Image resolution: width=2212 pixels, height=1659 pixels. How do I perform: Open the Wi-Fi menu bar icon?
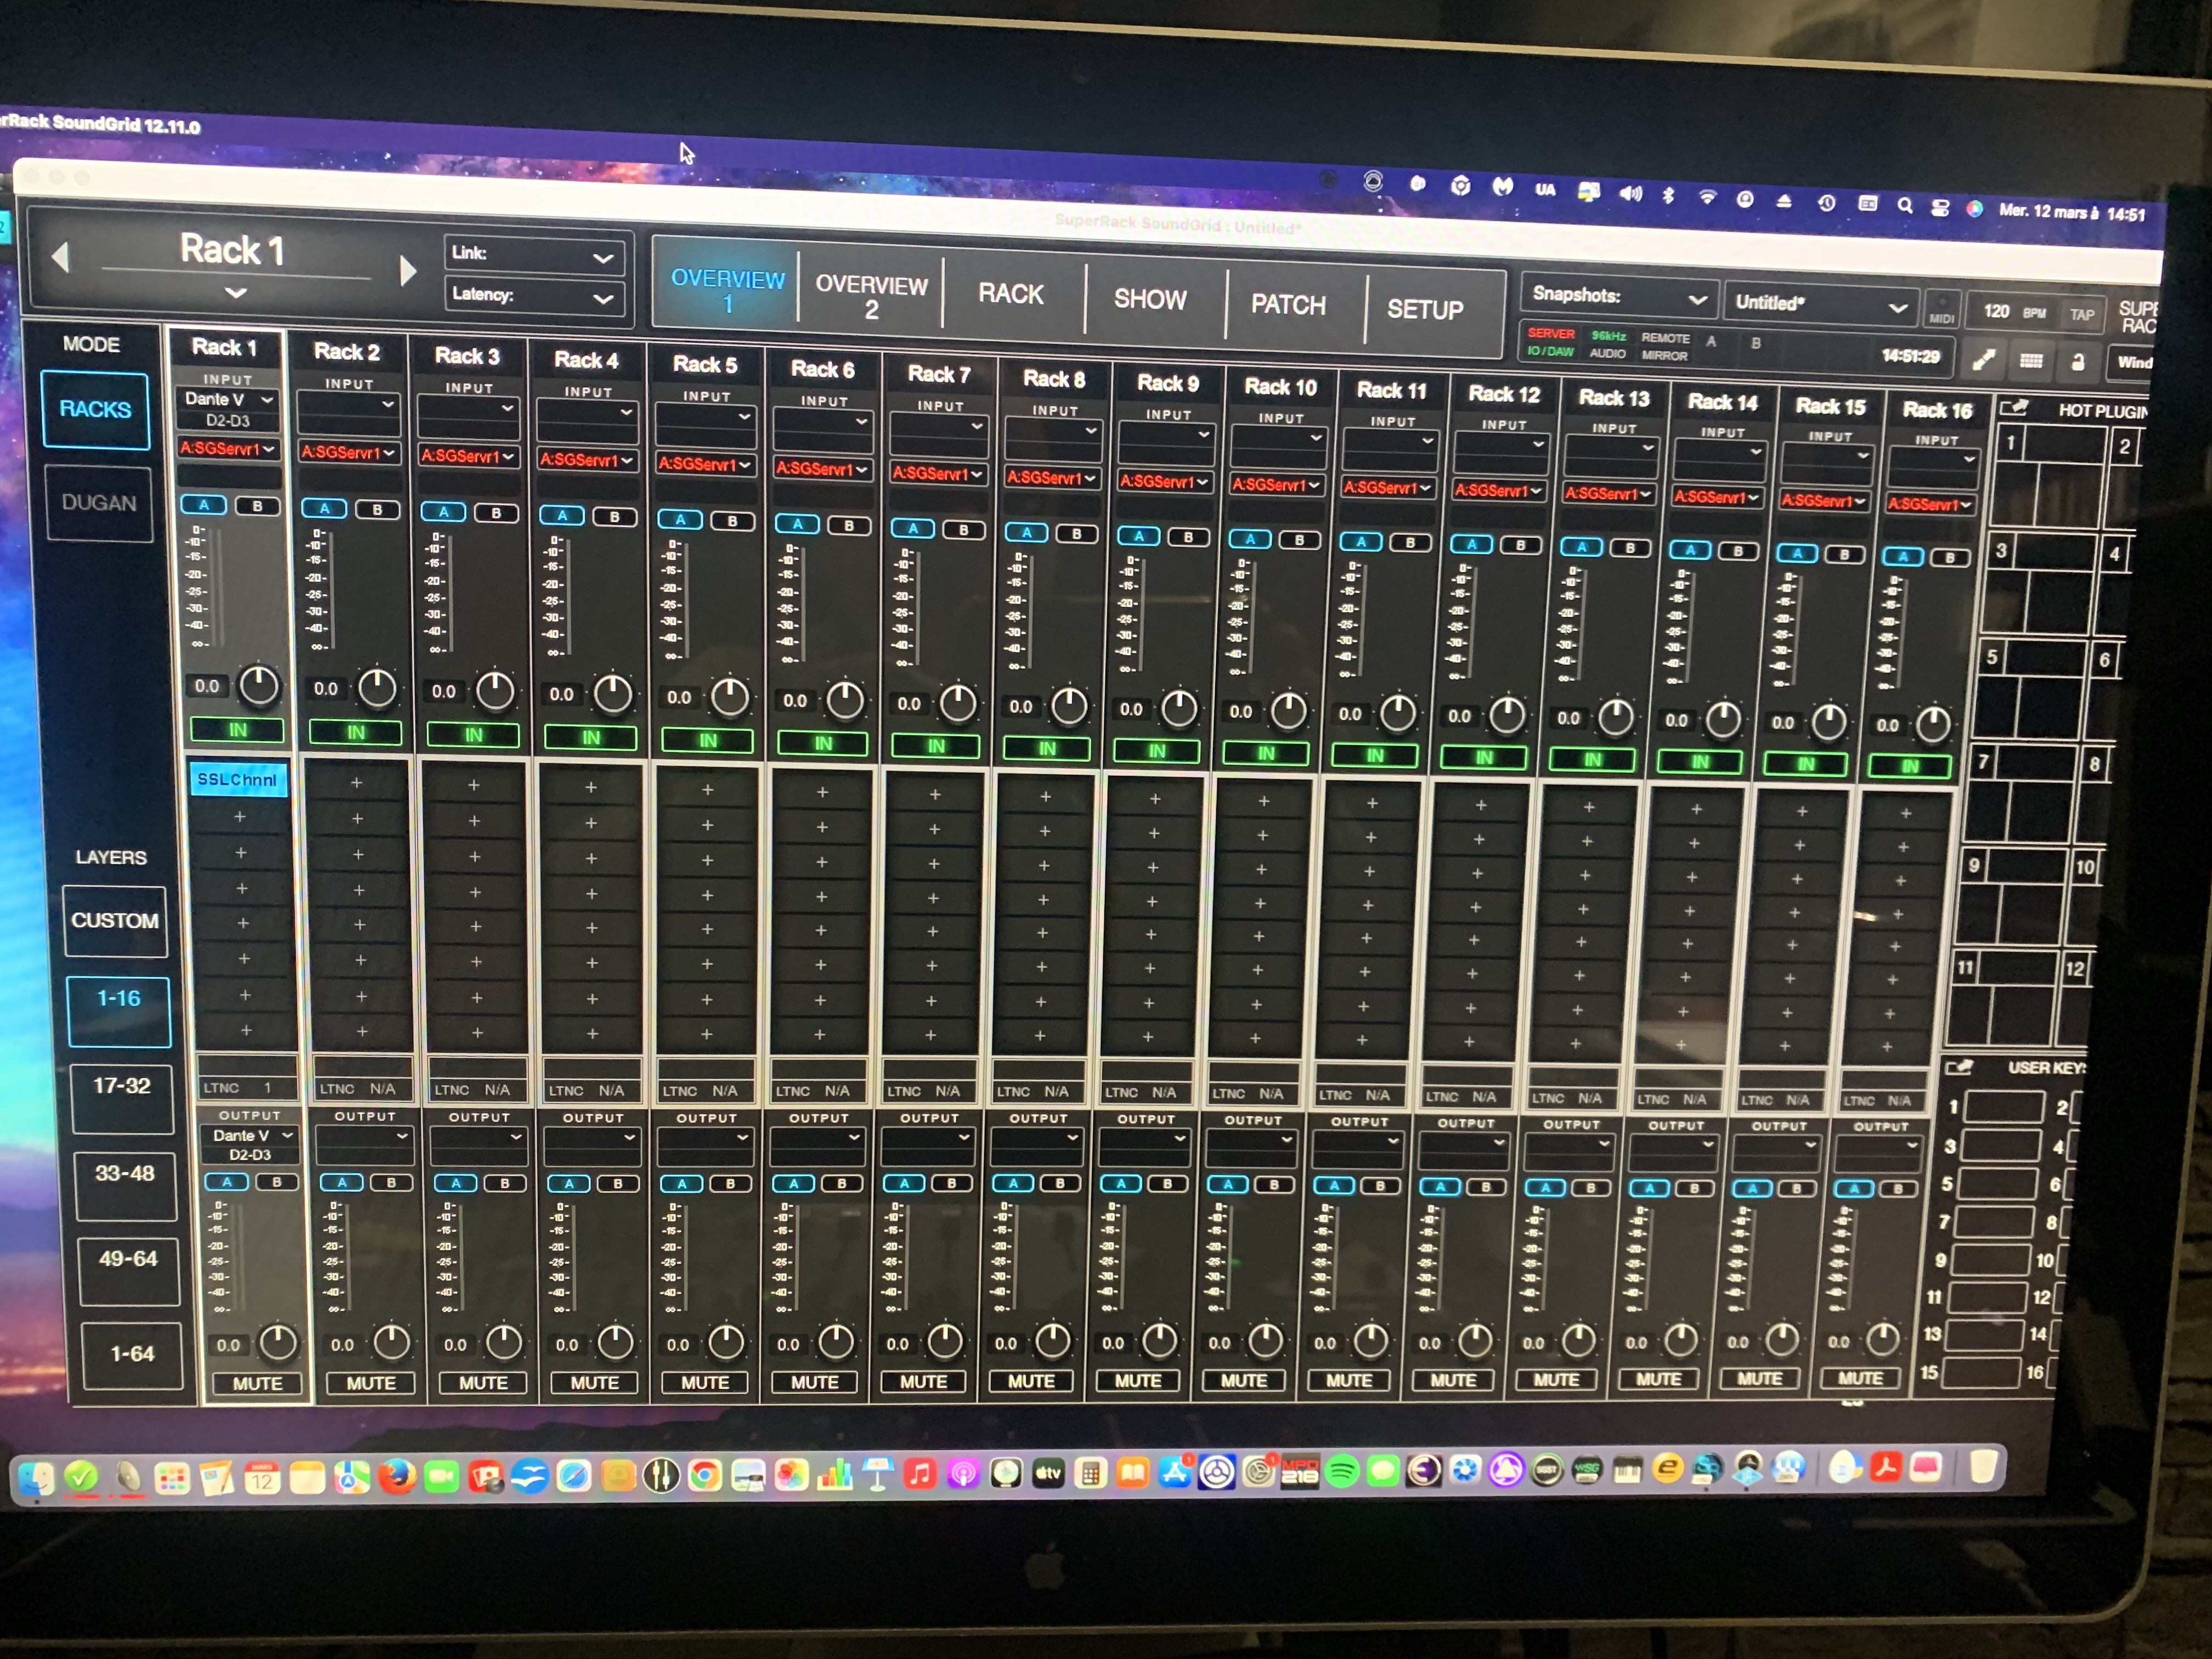pos(1707,197)
